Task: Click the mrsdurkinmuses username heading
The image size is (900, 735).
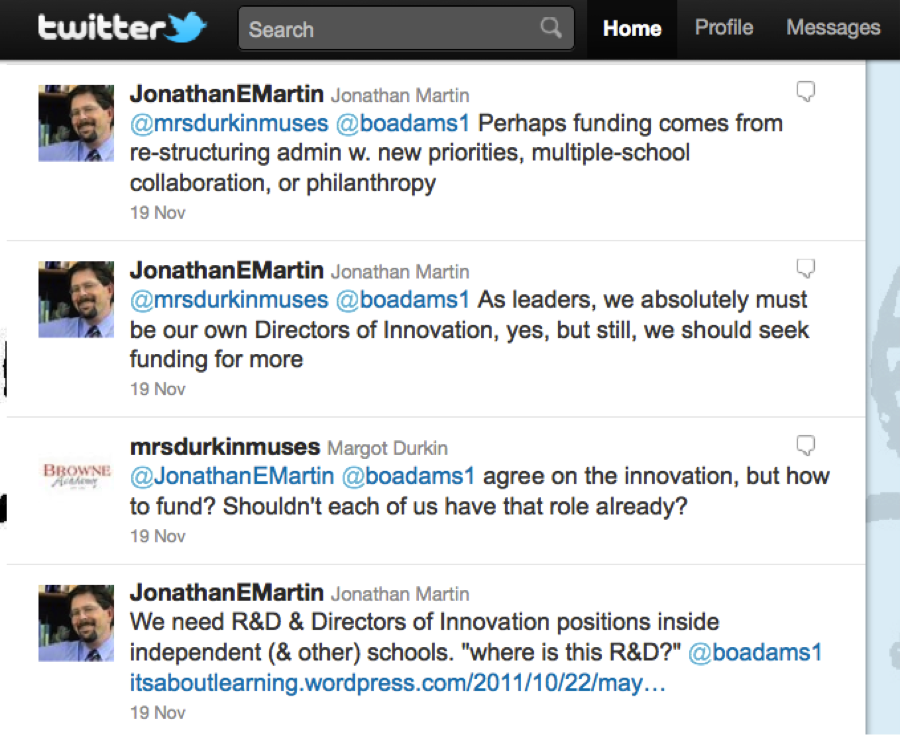Action: pos(225,446)
